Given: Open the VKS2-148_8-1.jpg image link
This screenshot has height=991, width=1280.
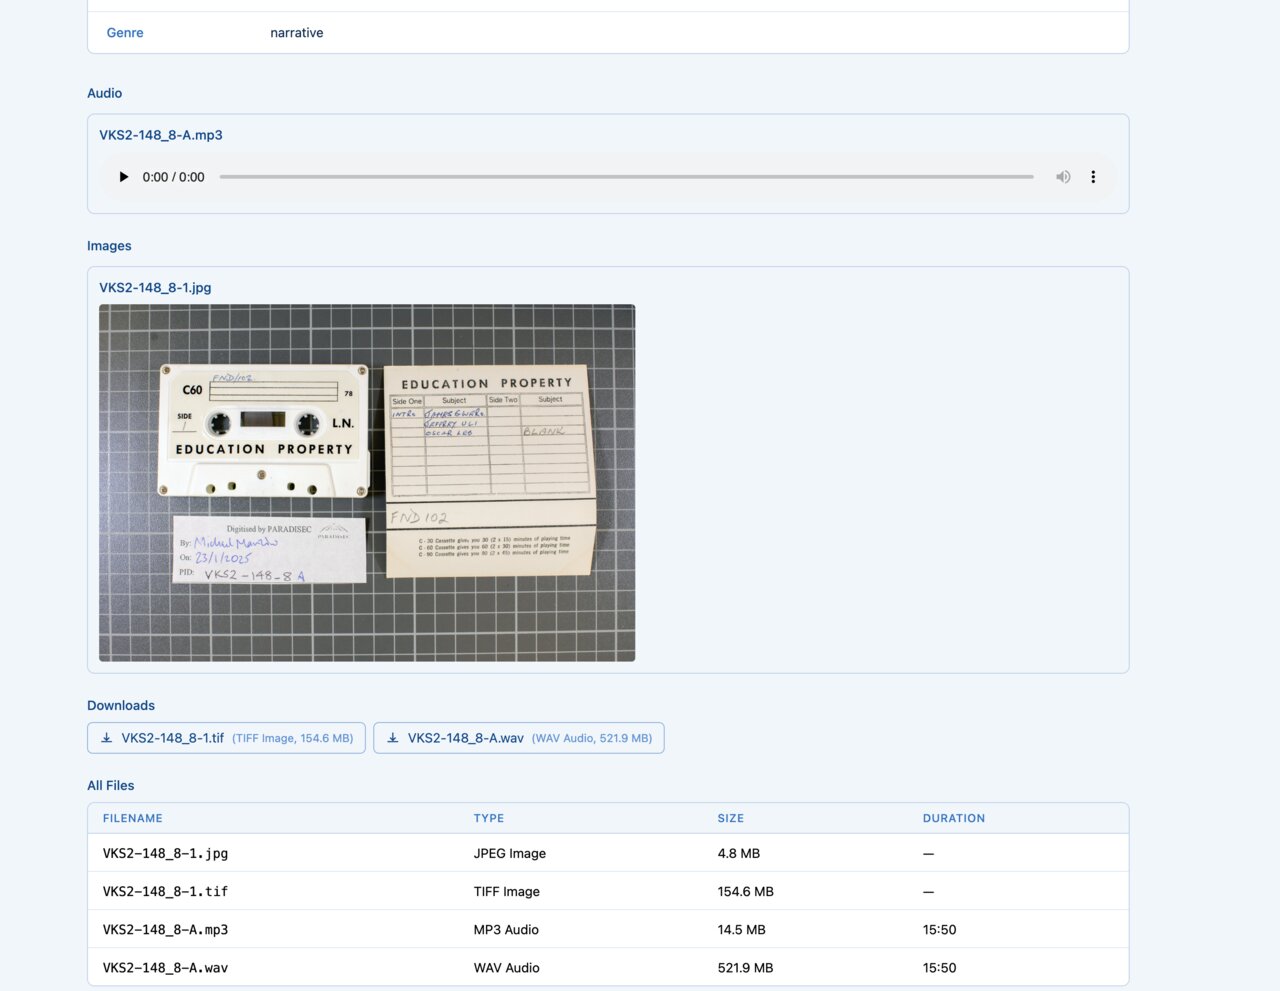Looking at the screenshot, I should pos(155,287).
